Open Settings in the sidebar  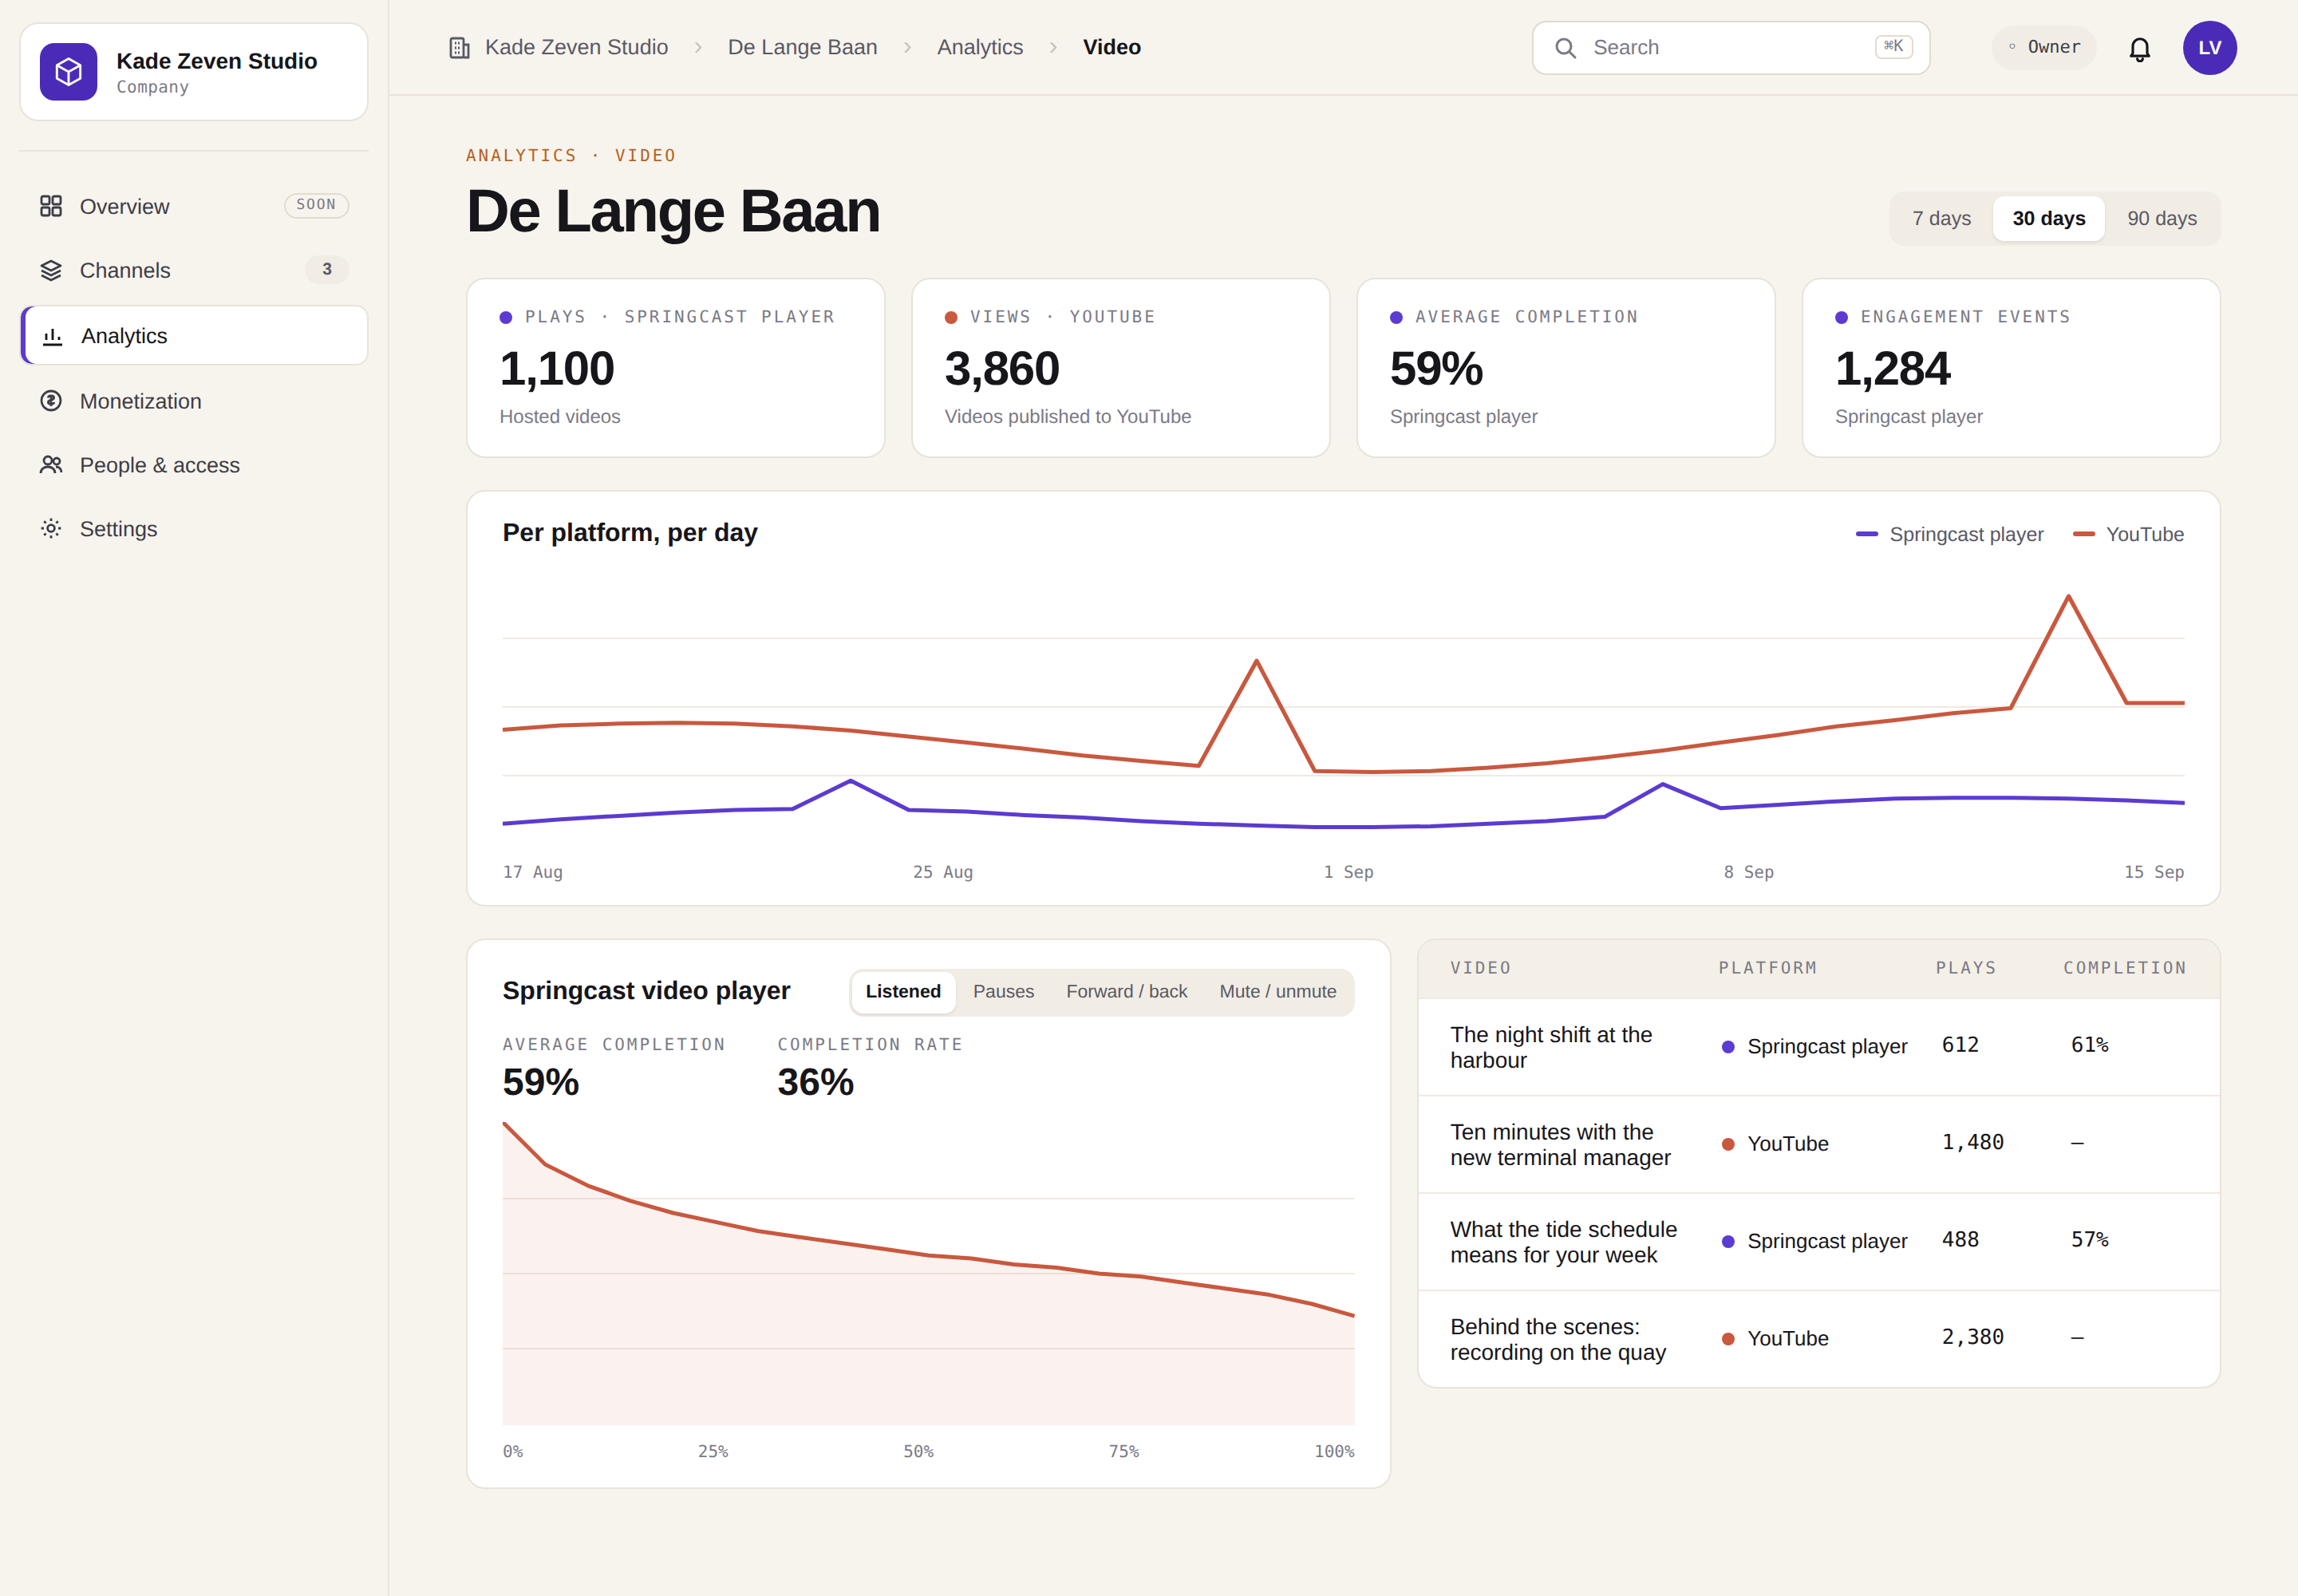click(x=194, y=529)
